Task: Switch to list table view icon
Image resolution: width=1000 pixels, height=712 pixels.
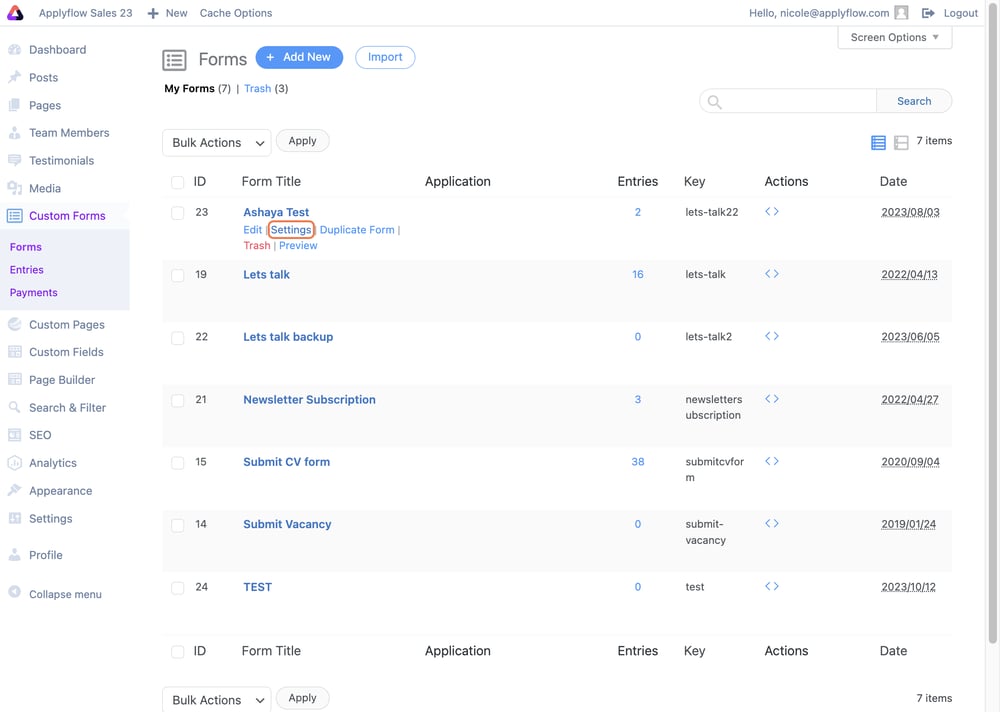Action: coord(878,142)
